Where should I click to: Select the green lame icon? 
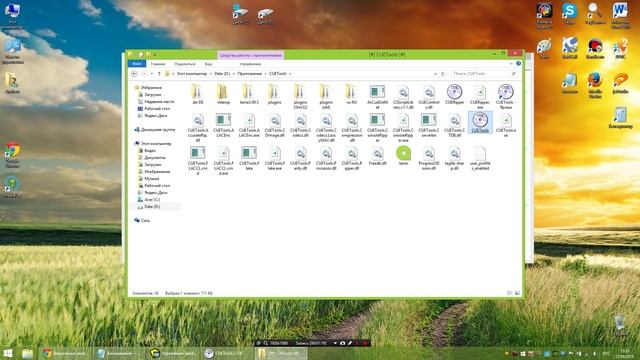coord(403,156)
